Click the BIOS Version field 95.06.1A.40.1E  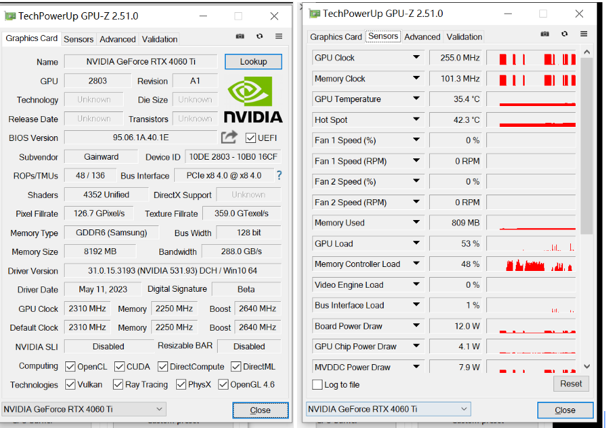141,138
